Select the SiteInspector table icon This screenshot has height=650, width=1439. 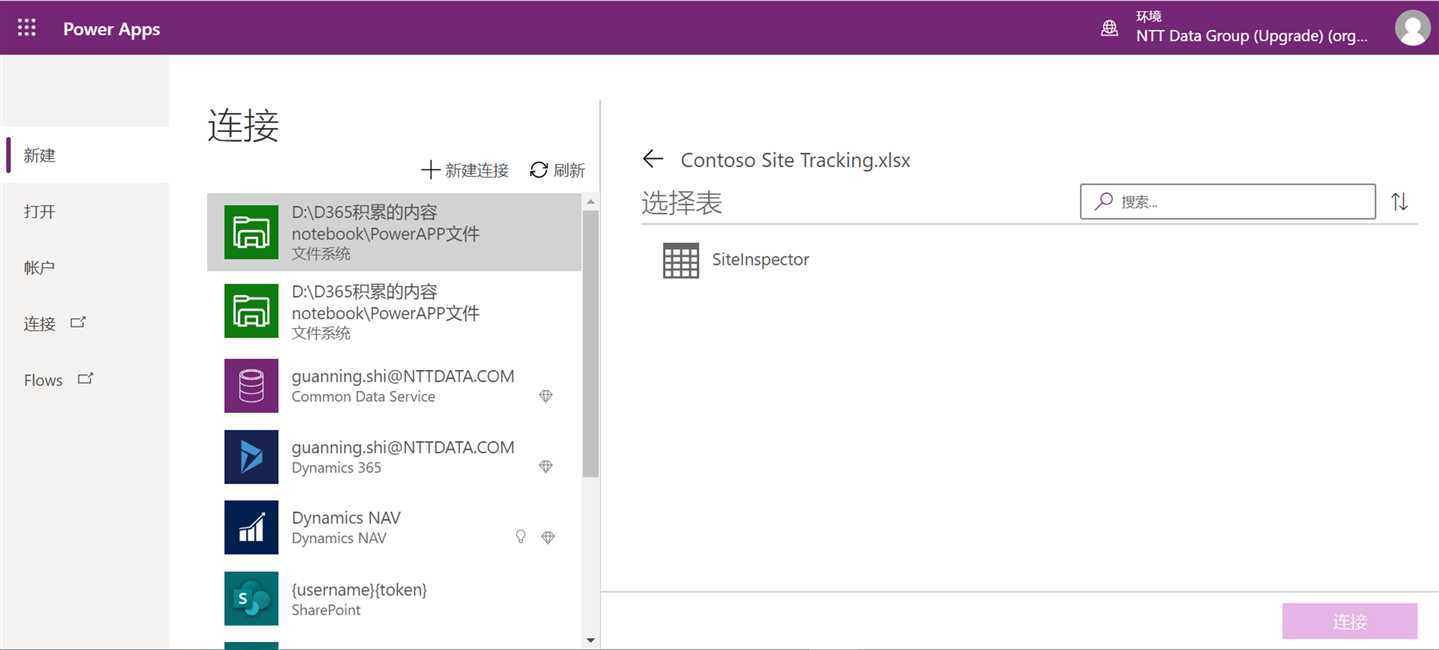tap(681, 260)
